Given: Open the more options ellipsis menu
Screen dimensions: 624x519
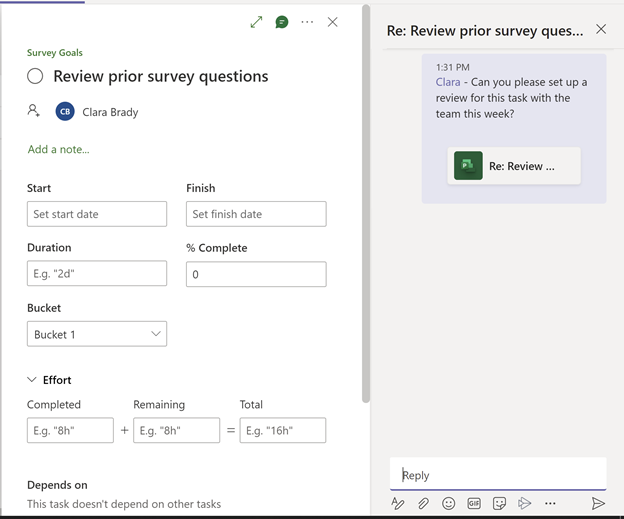Looking at the screenshot, I should pos(307,22).
